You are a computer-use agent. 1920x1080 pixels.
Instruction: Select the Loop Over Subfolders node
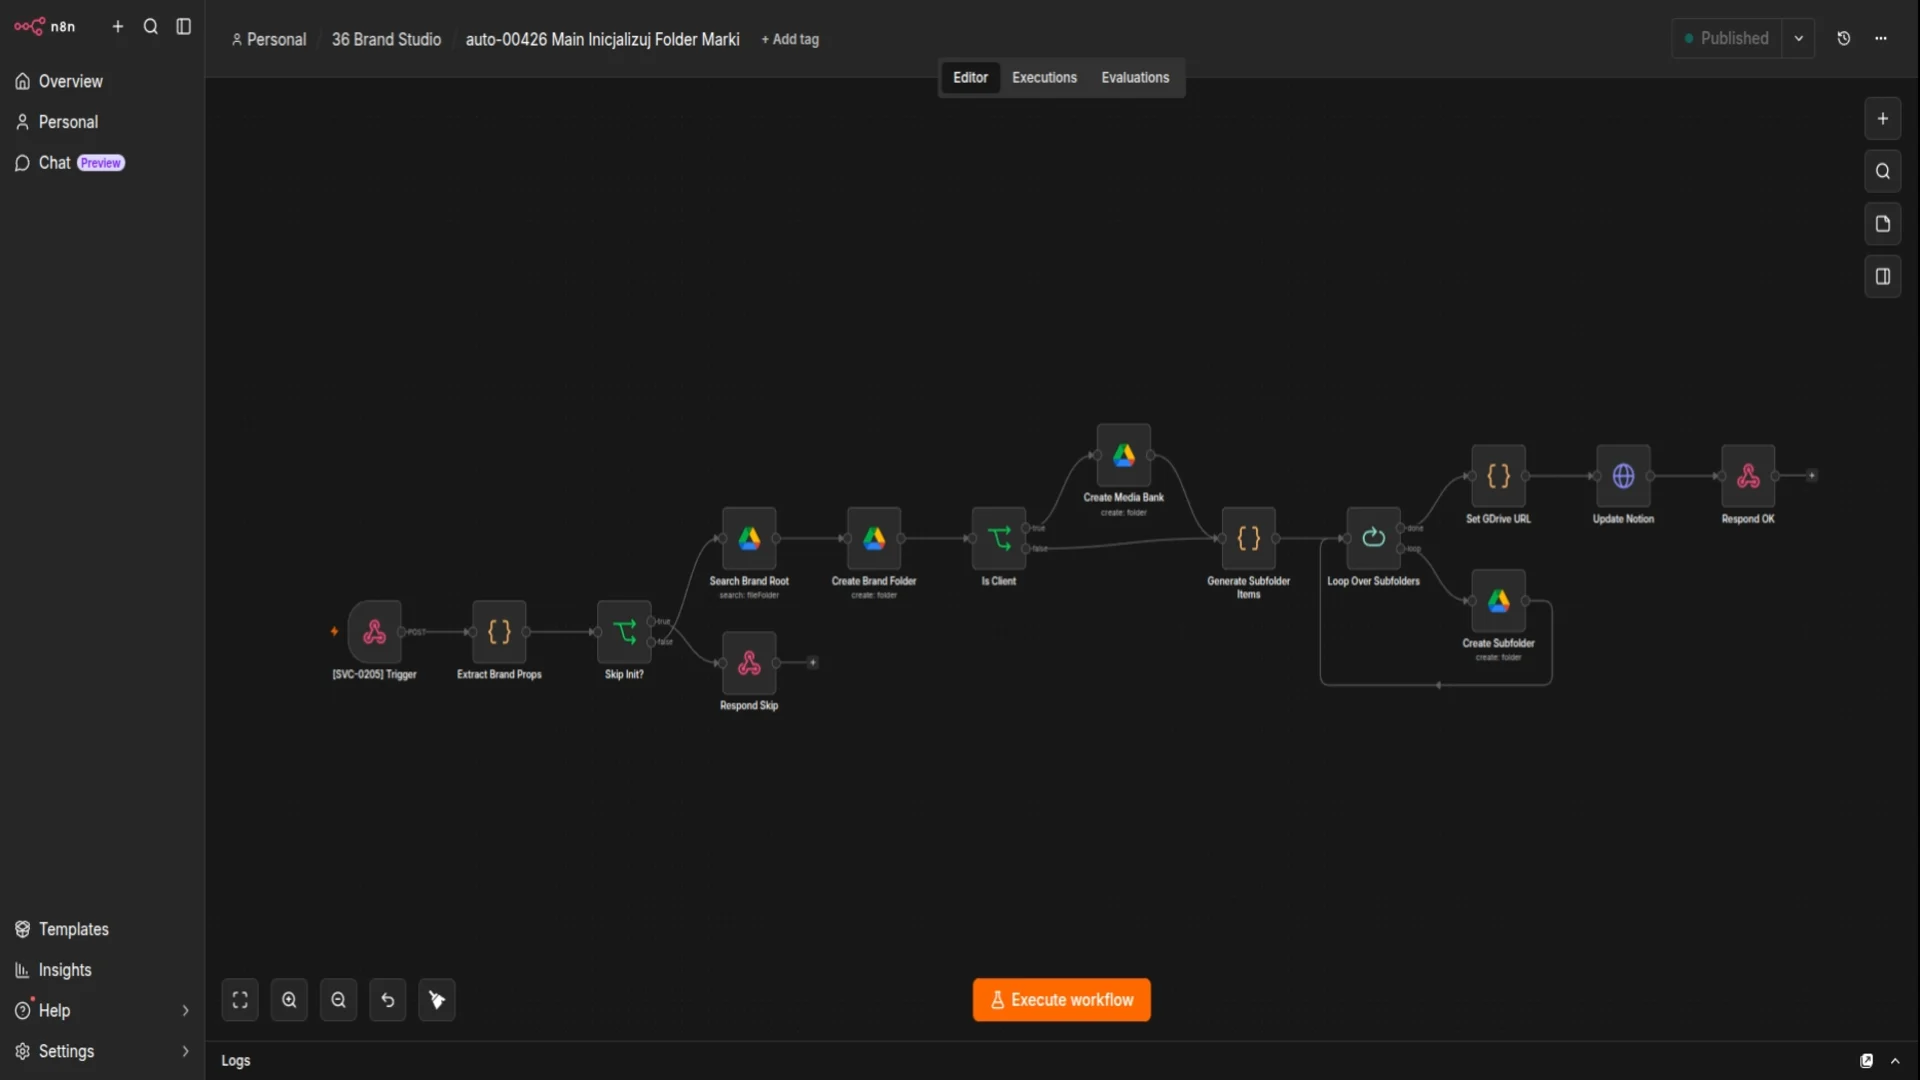point(1373,538)
